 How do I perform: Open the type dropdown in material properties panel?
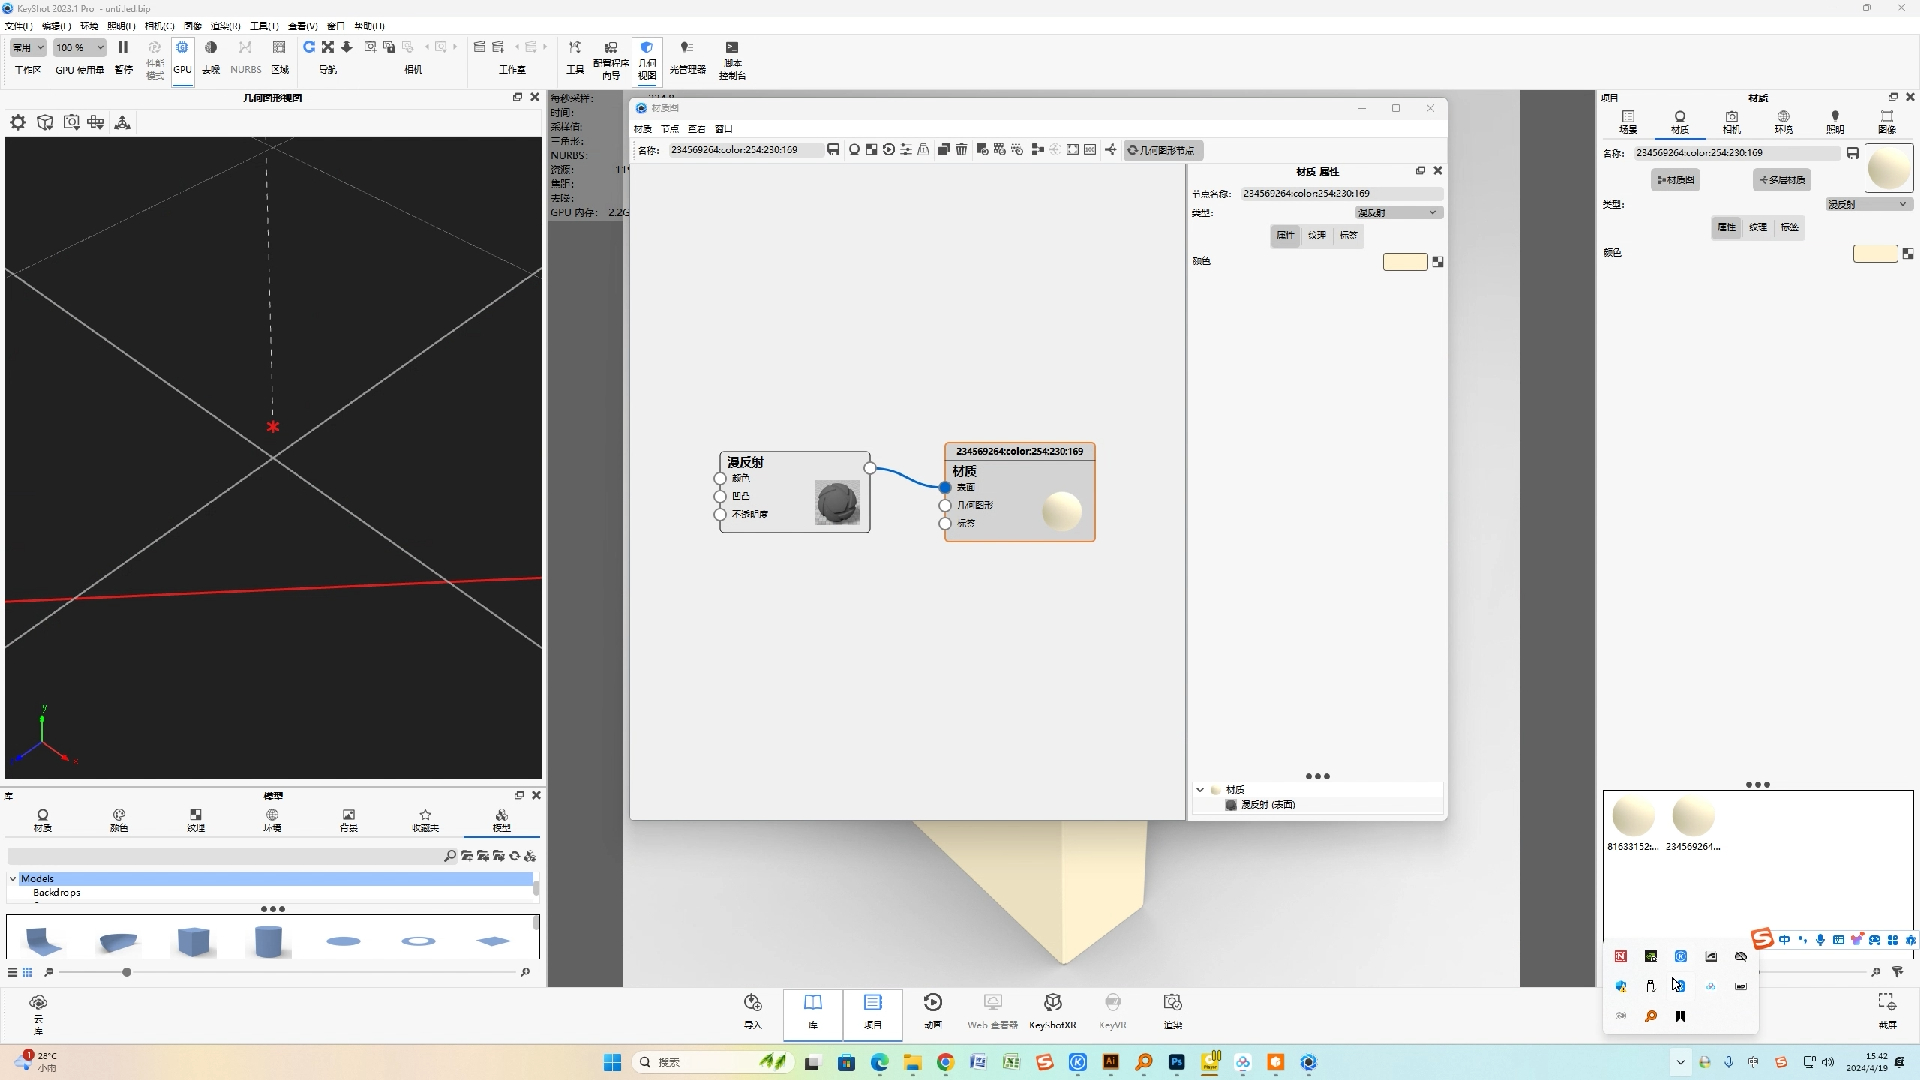tap(1398, 213)
